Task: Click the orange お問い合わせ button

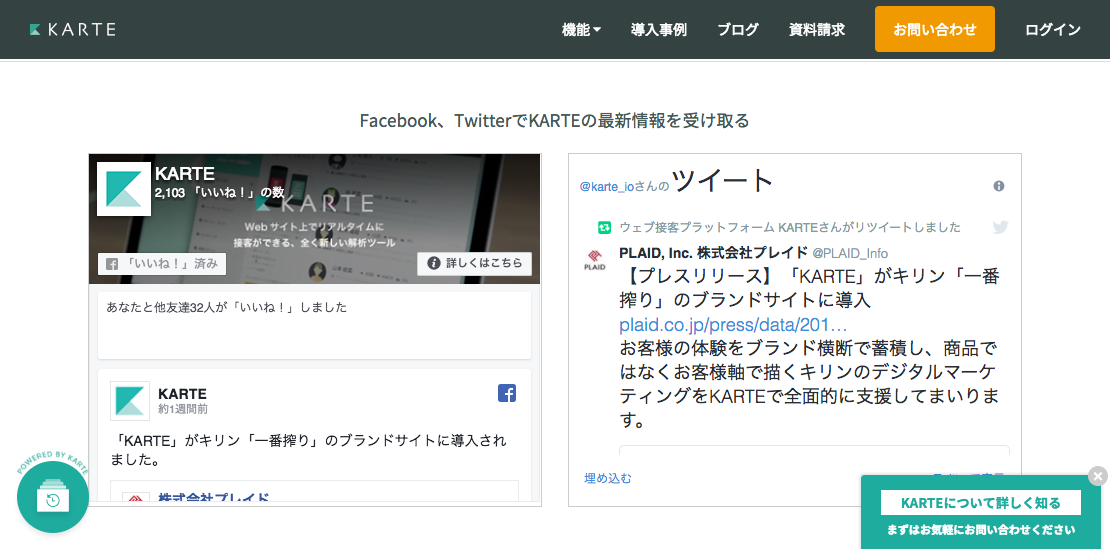Action: pos(934,29)
